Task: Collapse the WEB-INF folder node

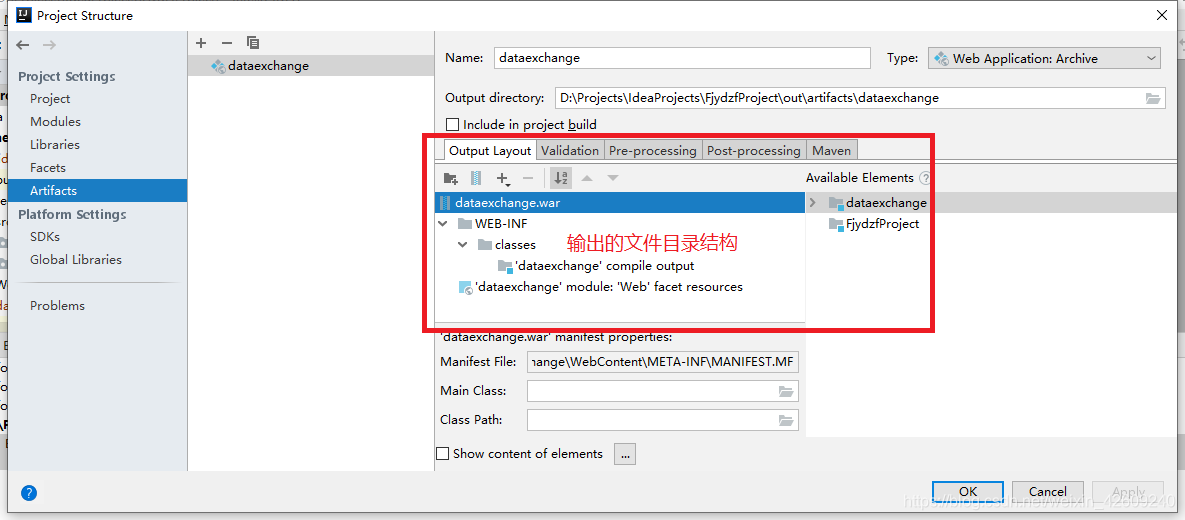Action: click(x=443, y=224)
